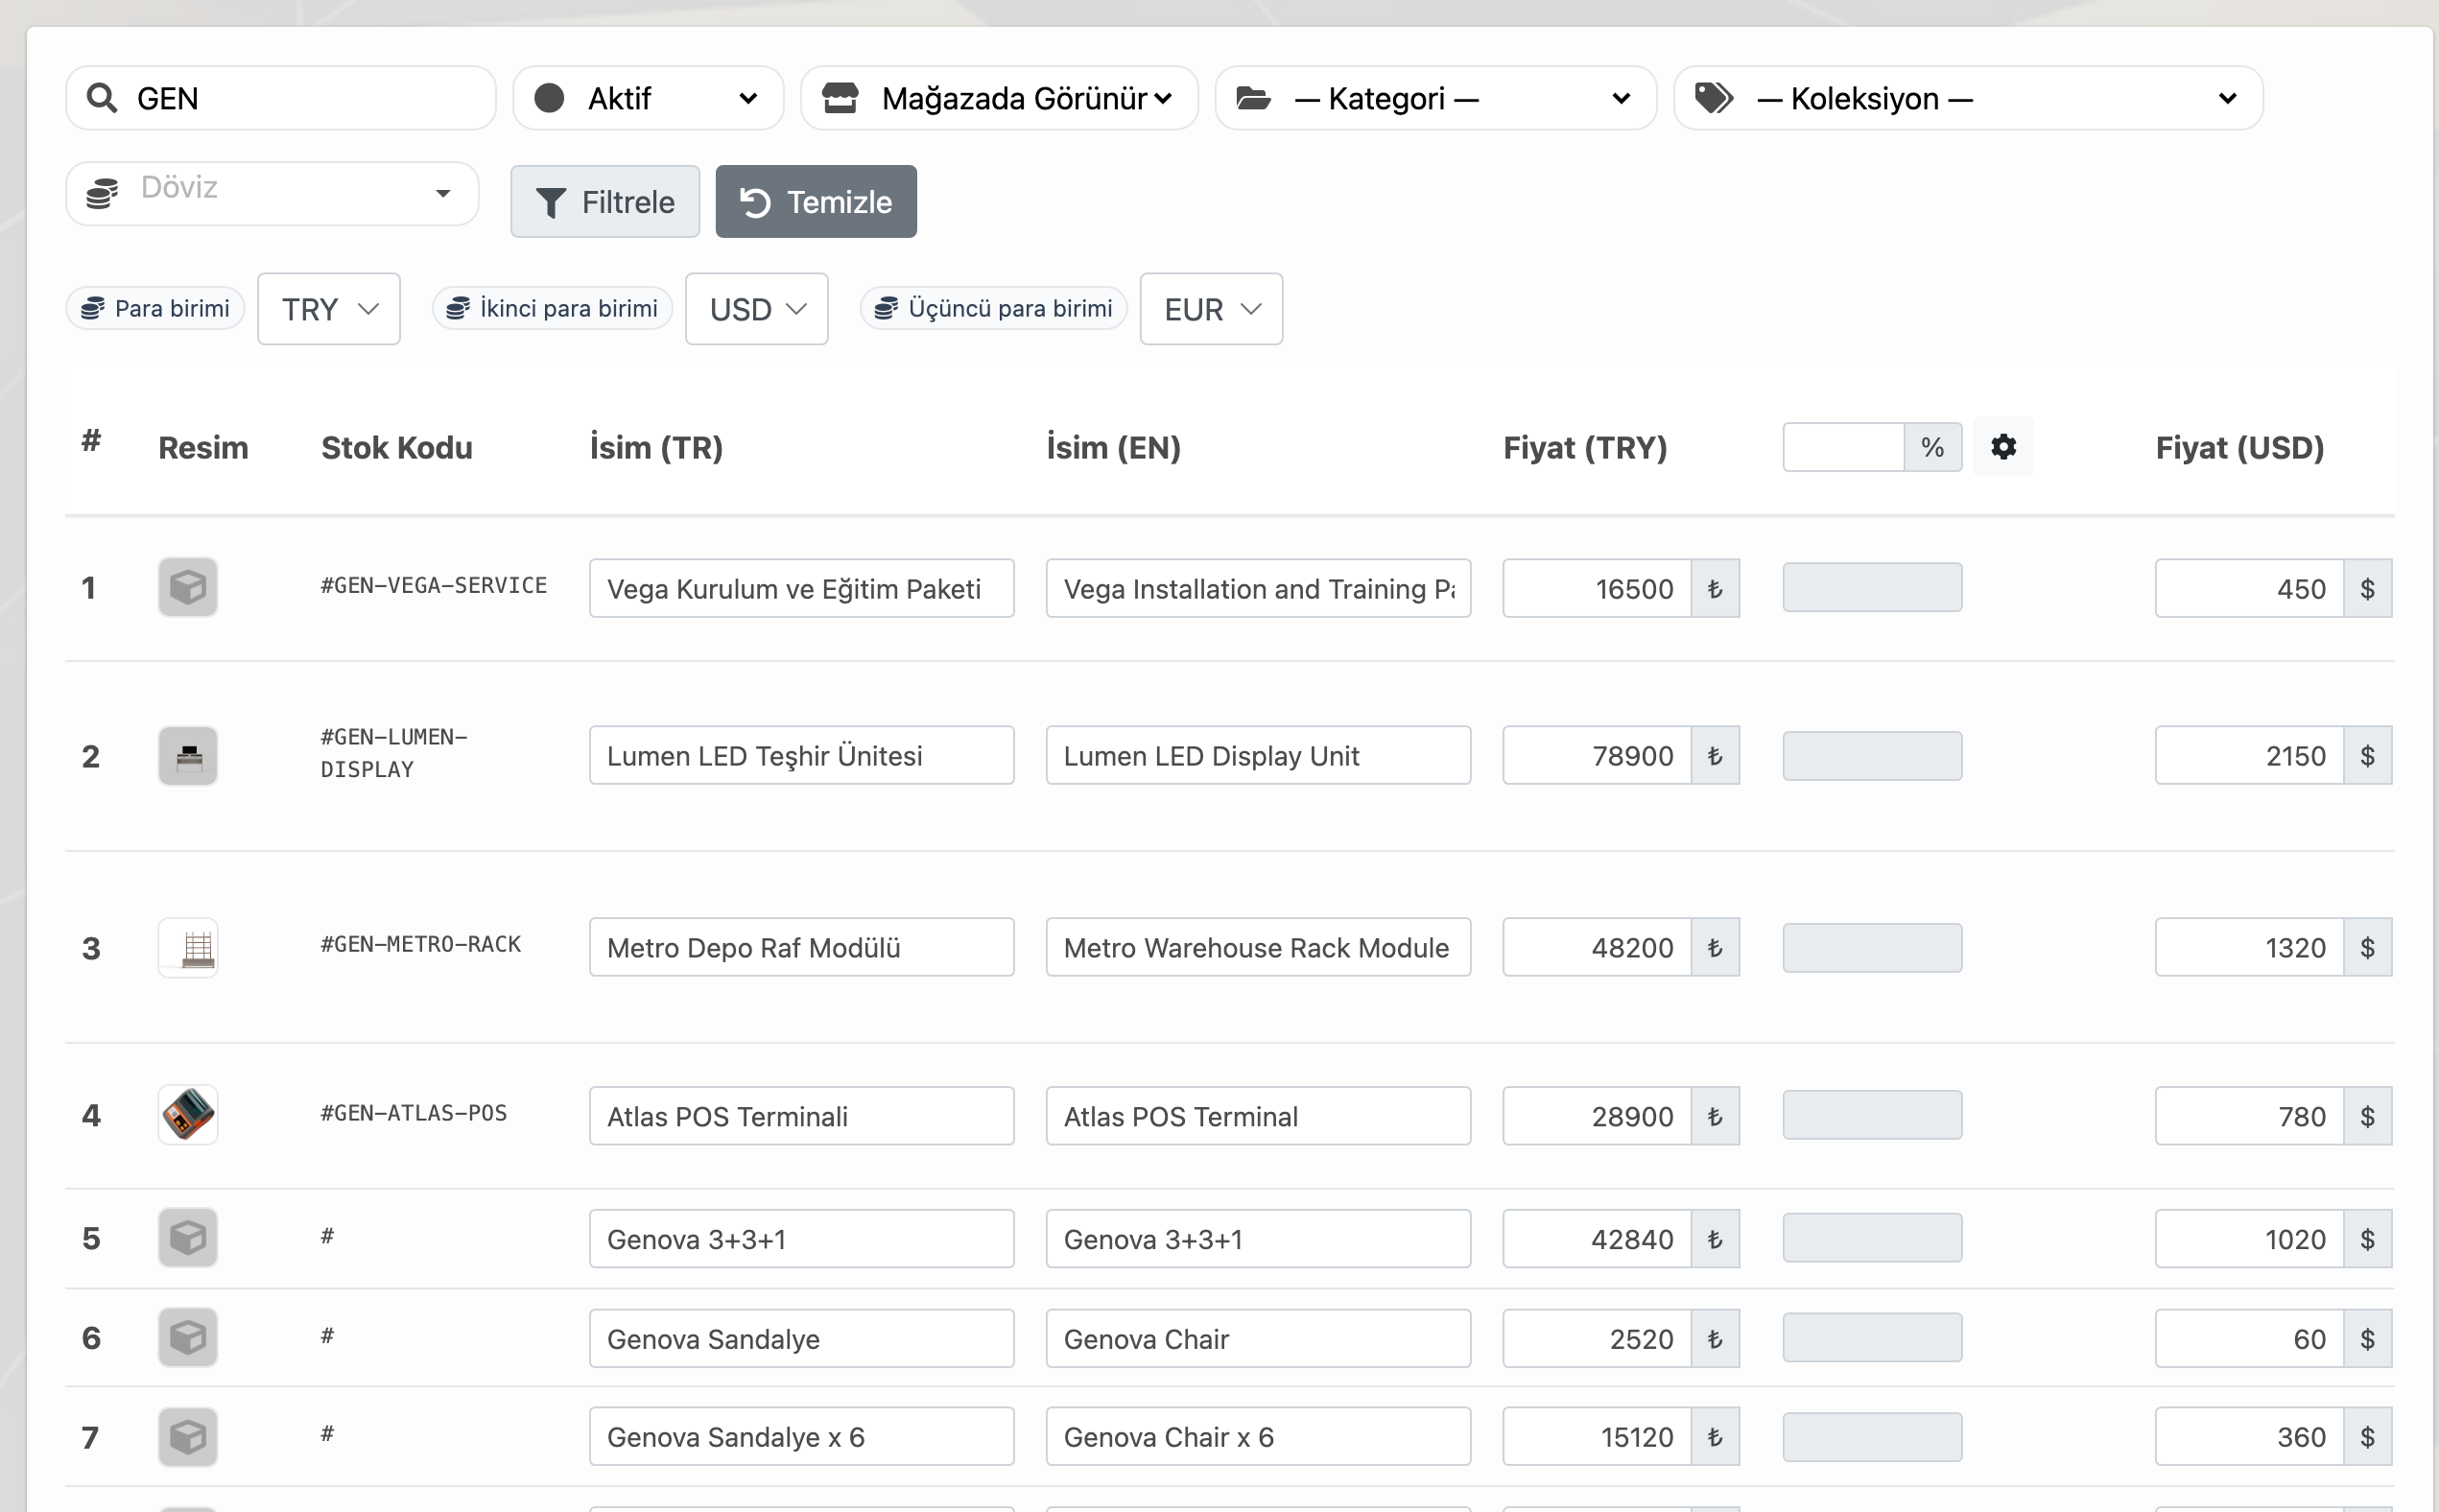Click the dollar symbol beside 780
Viewport: 2439px width, 1512px height.
click(x=2367, y=1116)
